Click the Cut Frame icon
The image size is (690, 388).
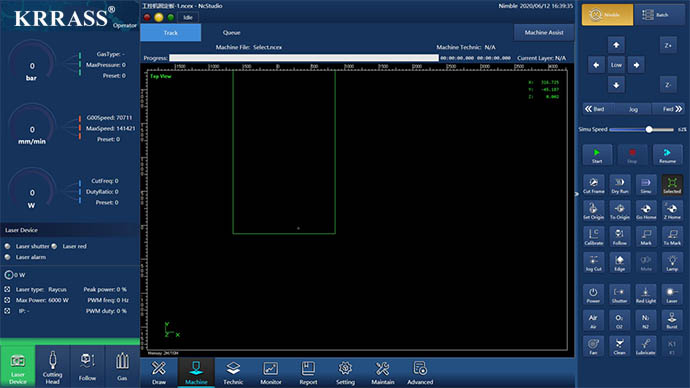click(x=593, y=185)
